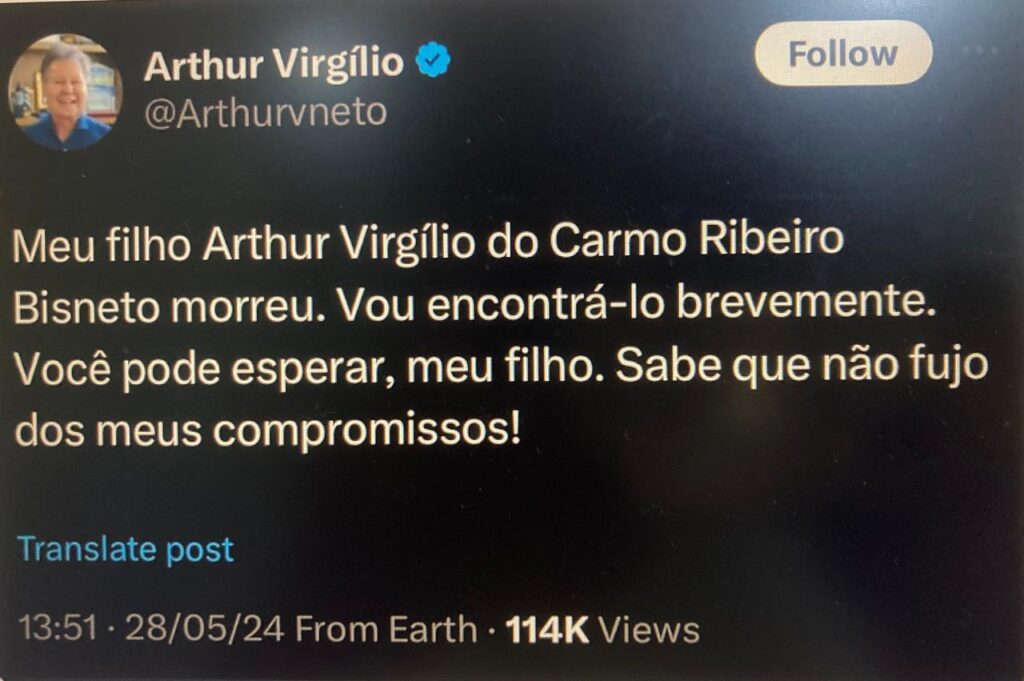Viewport: 1024px width, 681px height.
Task: Click the word encontrá-lo in the post
Action: click(x=546, y=304)
